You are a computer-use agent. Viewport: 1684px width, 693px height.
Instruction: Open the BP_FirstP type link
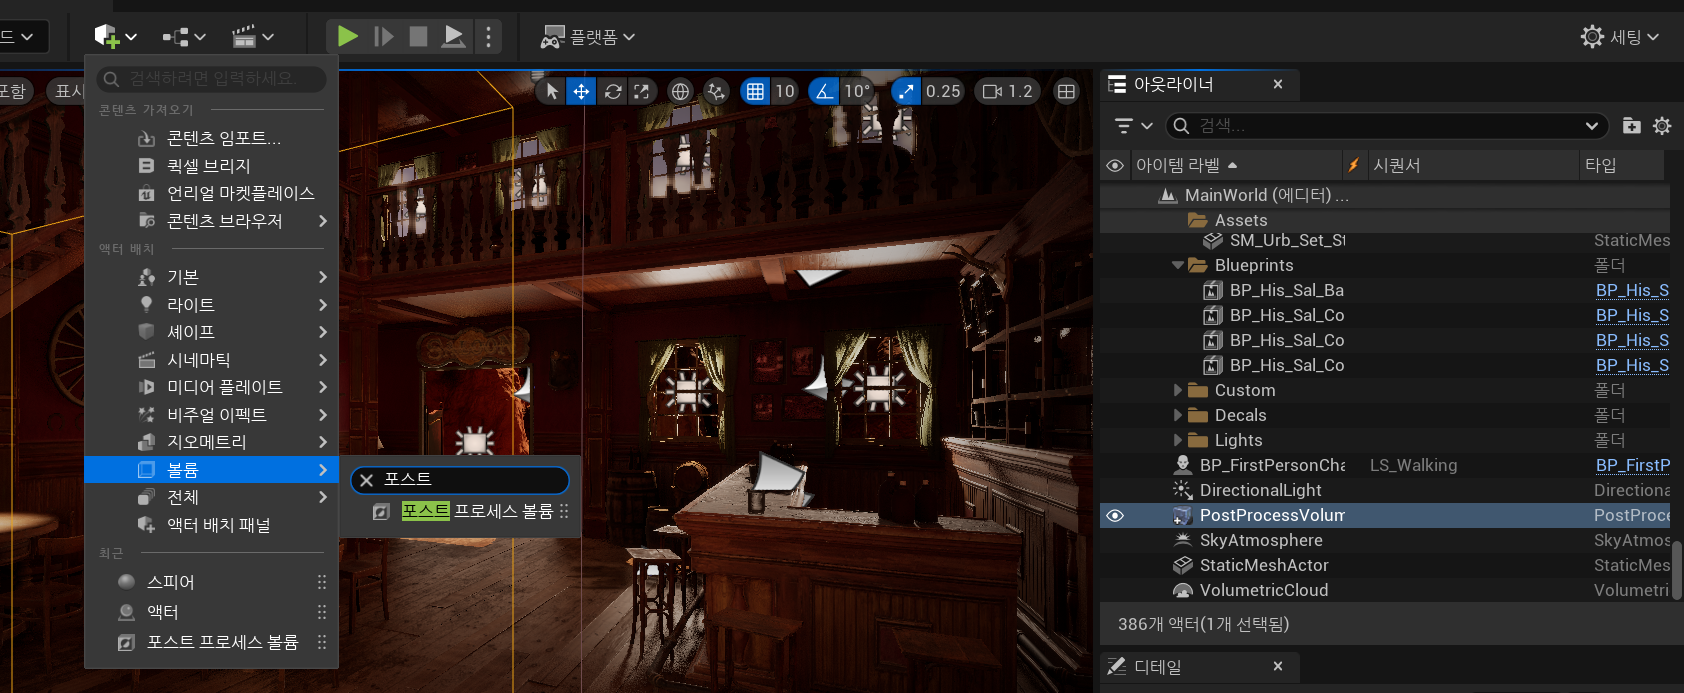pos(1632,465)
